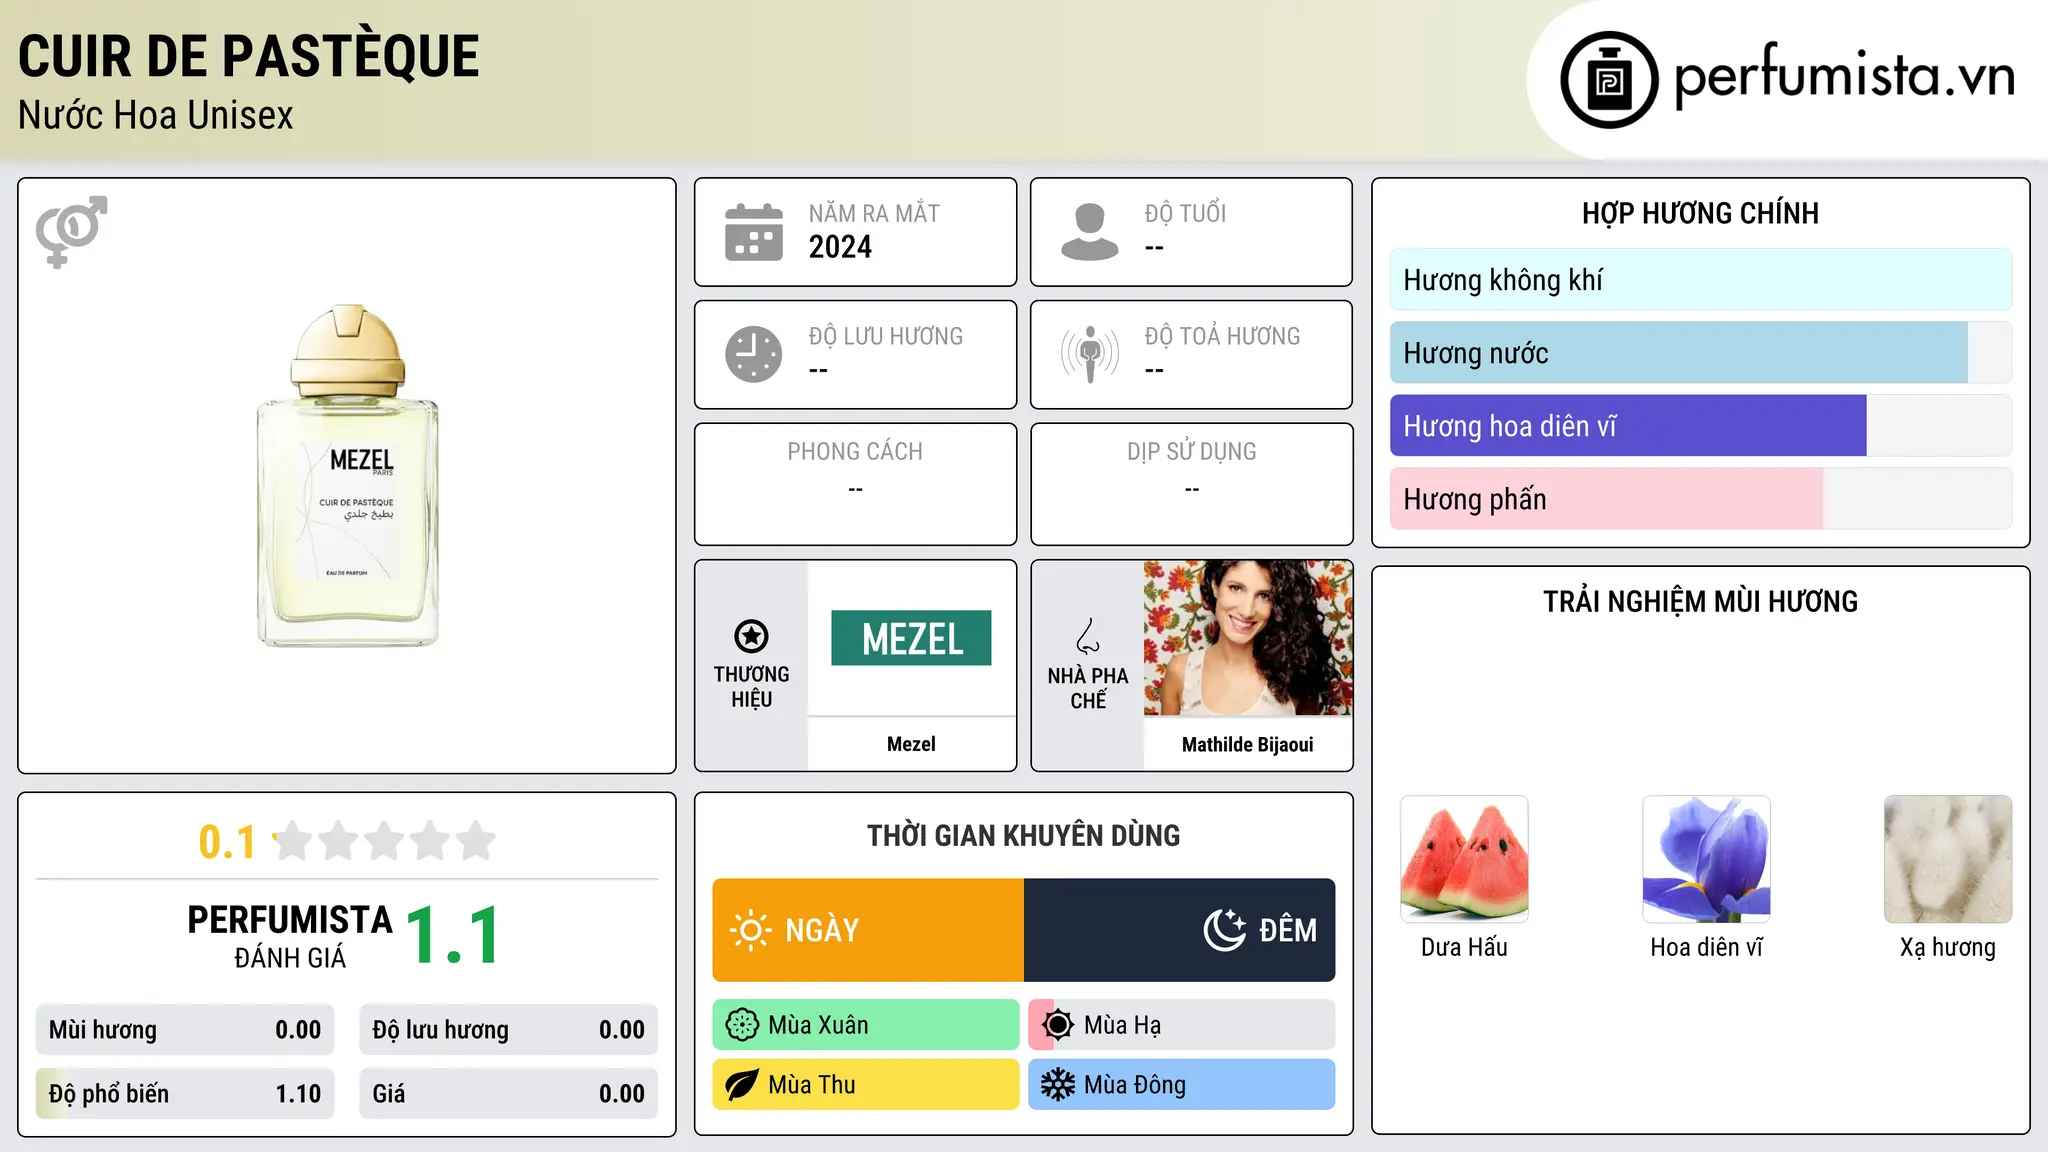Screen dimensions: 2048x1152
Task: Click the Dịp sử dụng info card
Action: [x=1191, y=484]
